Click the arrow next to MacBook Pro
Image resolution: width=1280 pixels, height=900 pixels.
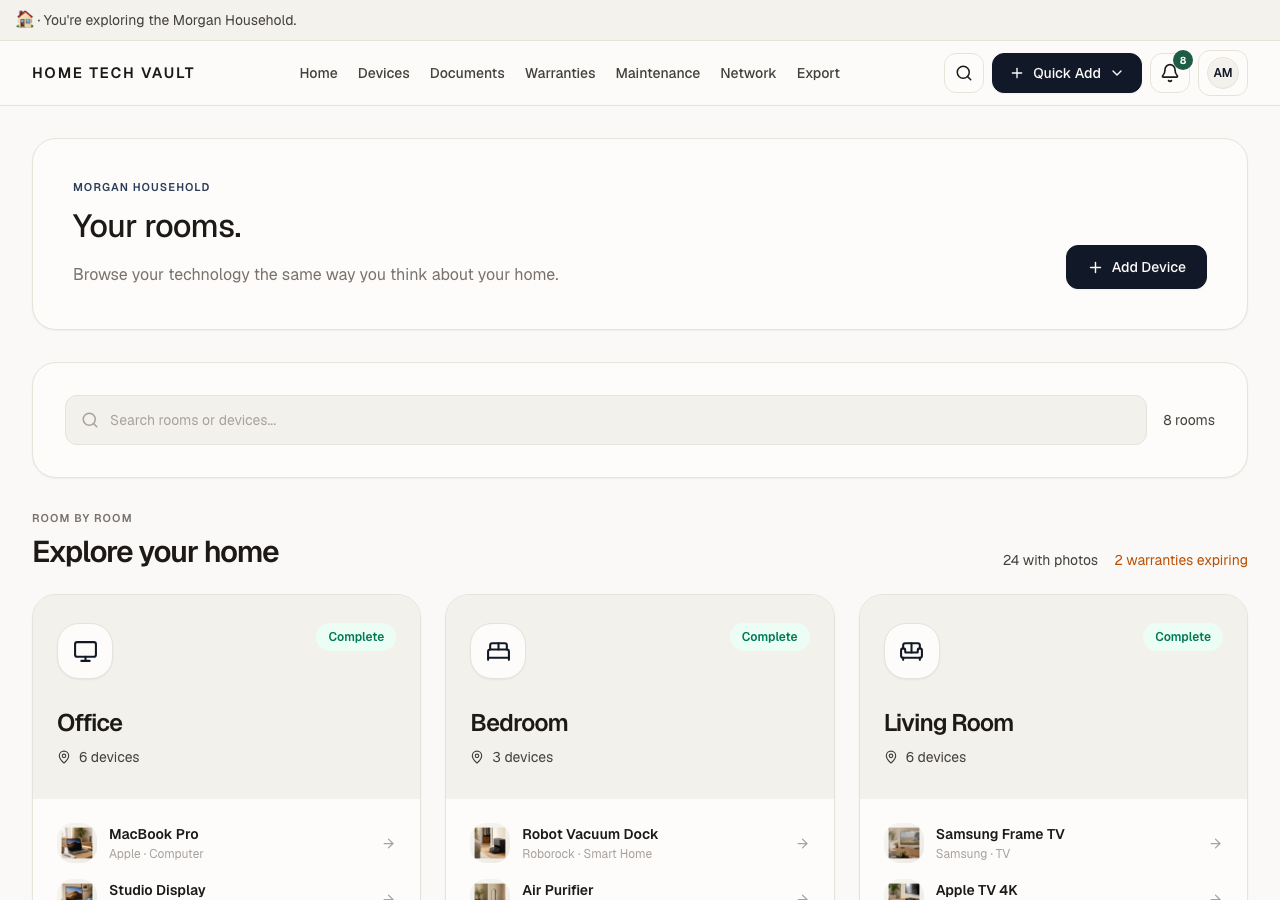pos(389,844)
